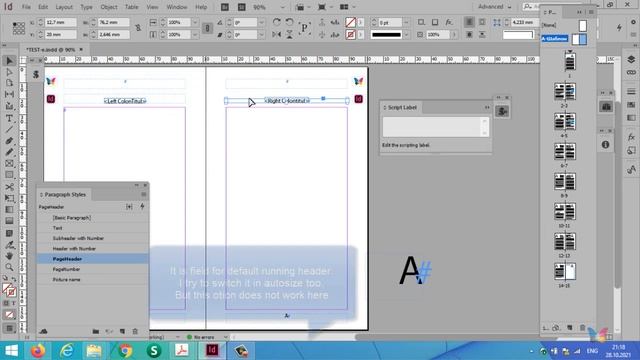Open the Object menu
The image size is (640, 360).
109,7
